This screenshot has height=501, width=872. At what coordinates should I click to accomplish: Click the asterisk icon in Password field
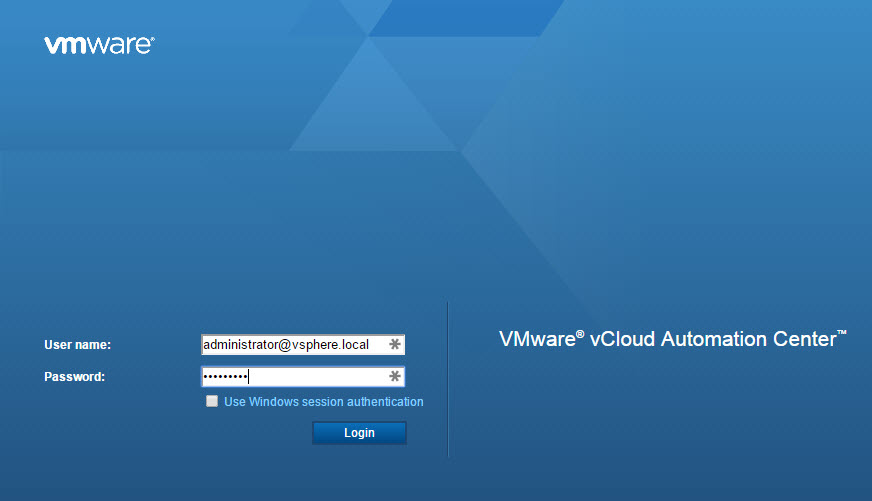[395, 377]
